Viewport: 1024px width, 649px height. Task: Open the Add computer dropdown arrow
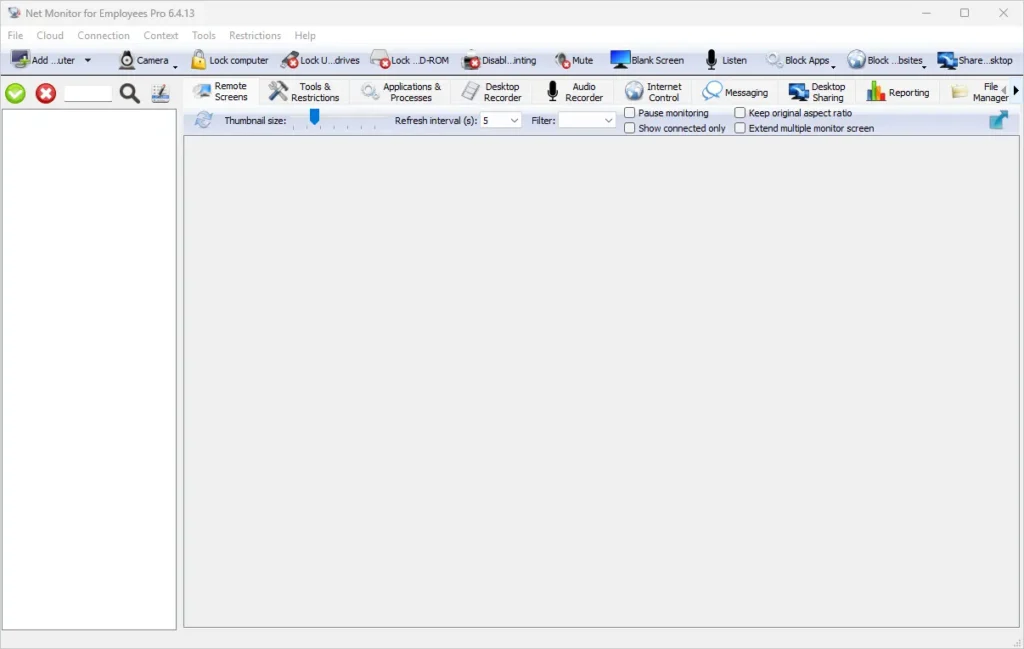pyautogui.click(x=86, y=59)
